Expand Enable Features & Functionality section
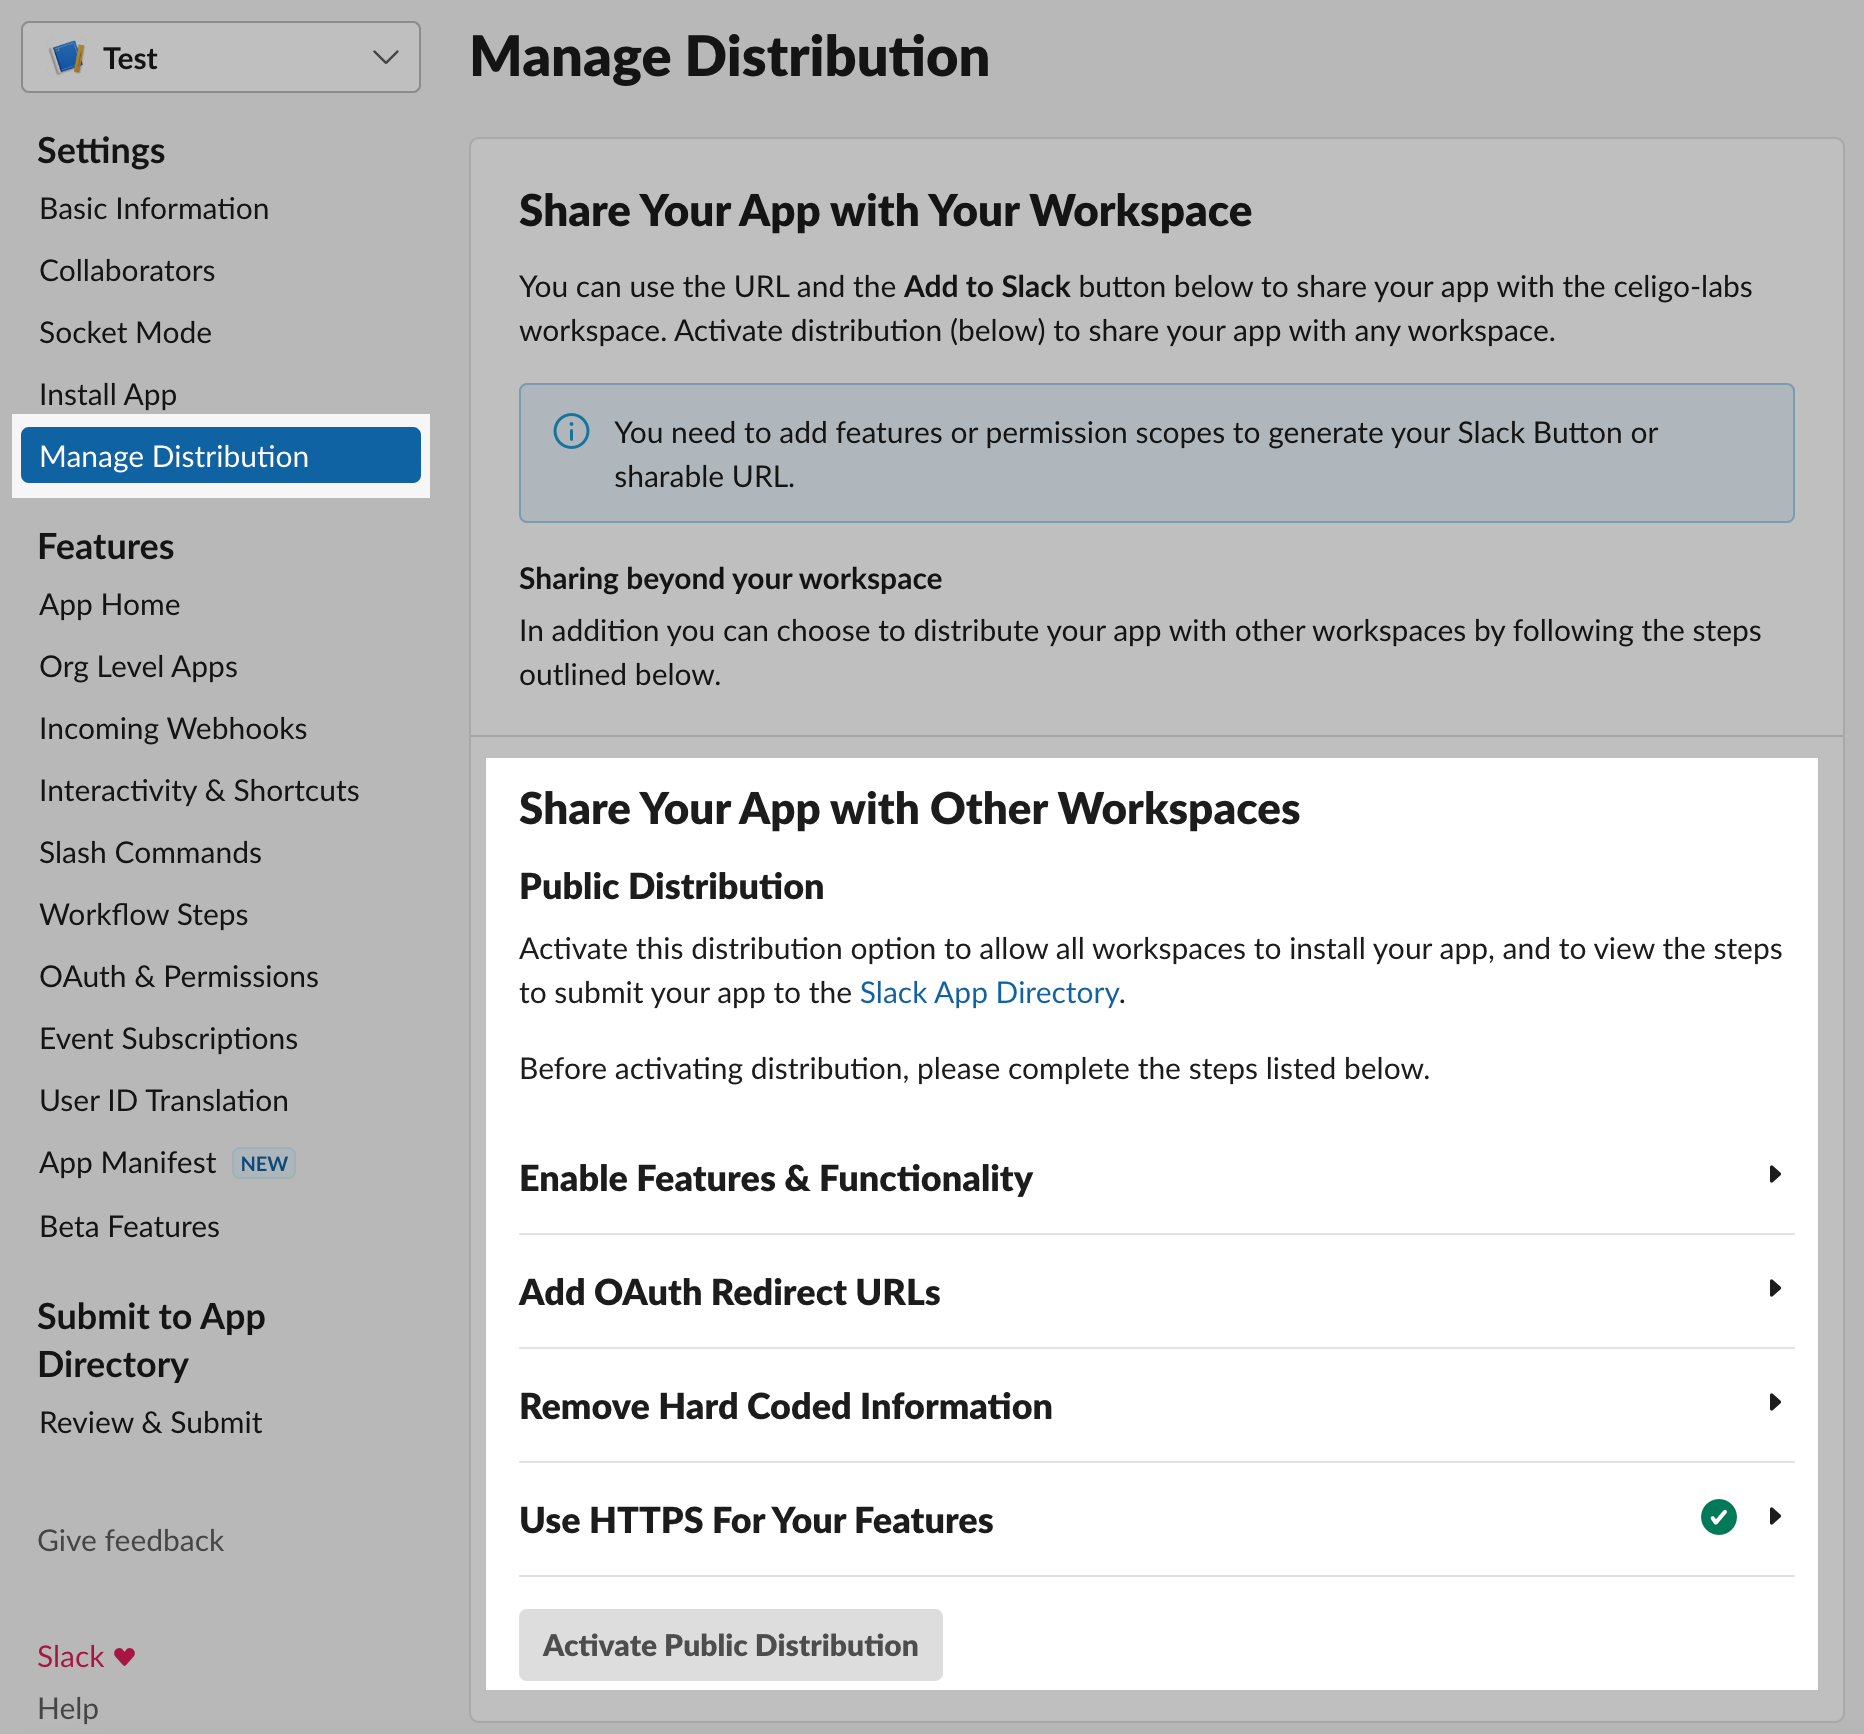This screenshot has height=1734, width=1864. [1775, 1174]
